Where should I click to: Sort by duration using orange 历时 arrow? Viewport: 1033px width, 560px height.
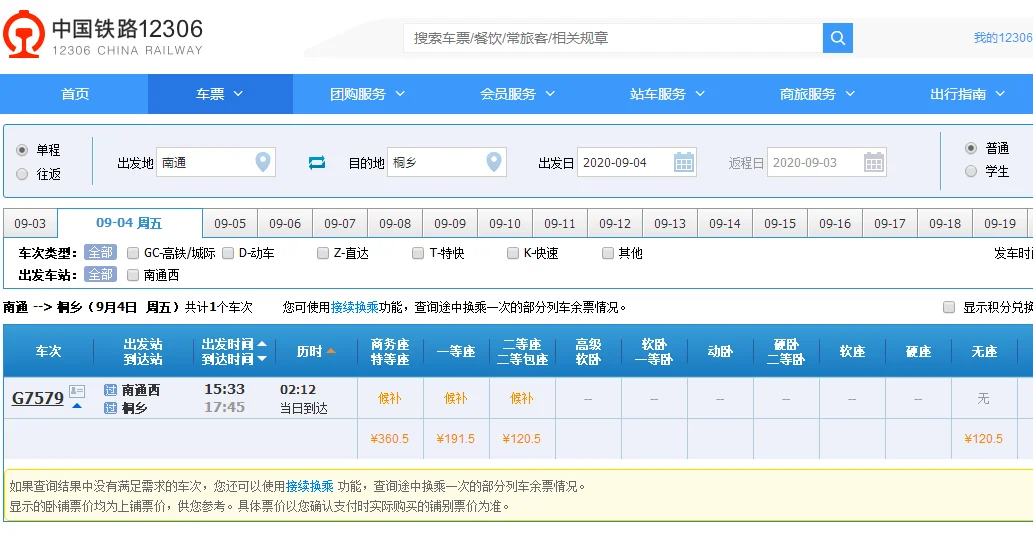pos(331,351)
